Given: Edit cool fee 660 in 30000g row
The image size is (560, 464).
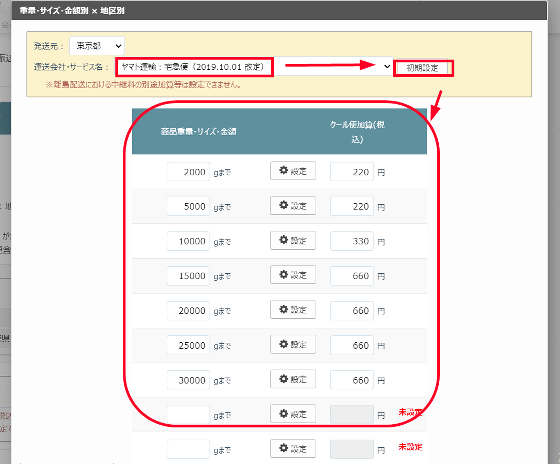Looking at the screenshot, I should [352, 380].
